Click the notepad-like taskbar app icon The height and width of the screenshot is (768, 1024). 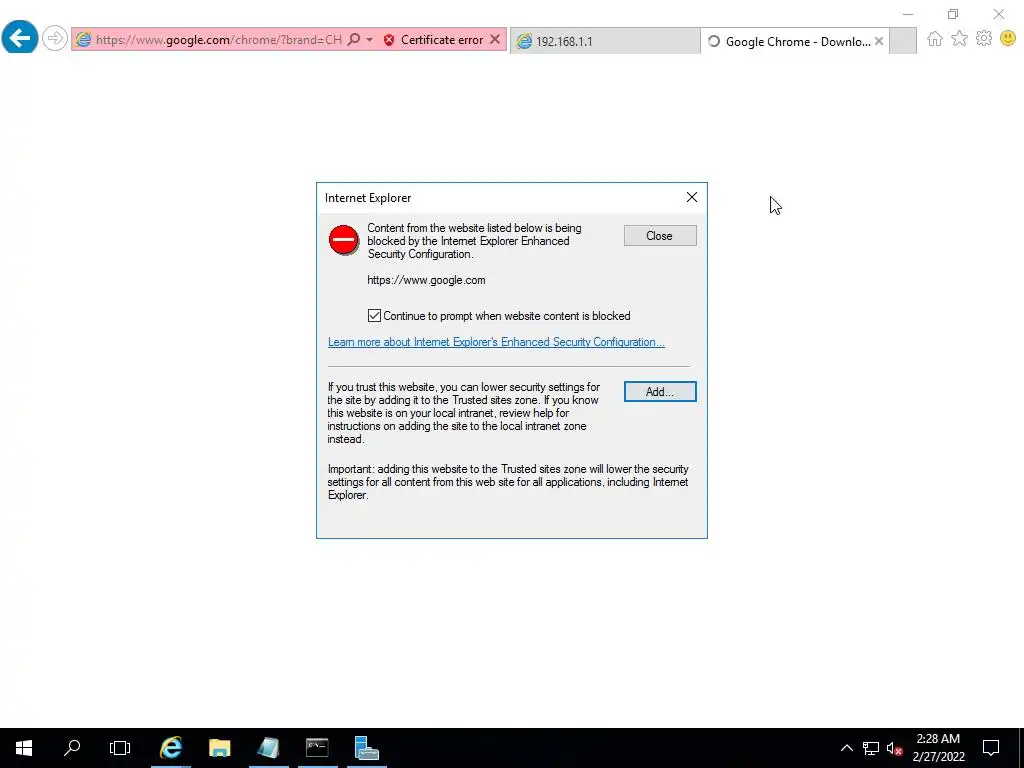point(268,748)
